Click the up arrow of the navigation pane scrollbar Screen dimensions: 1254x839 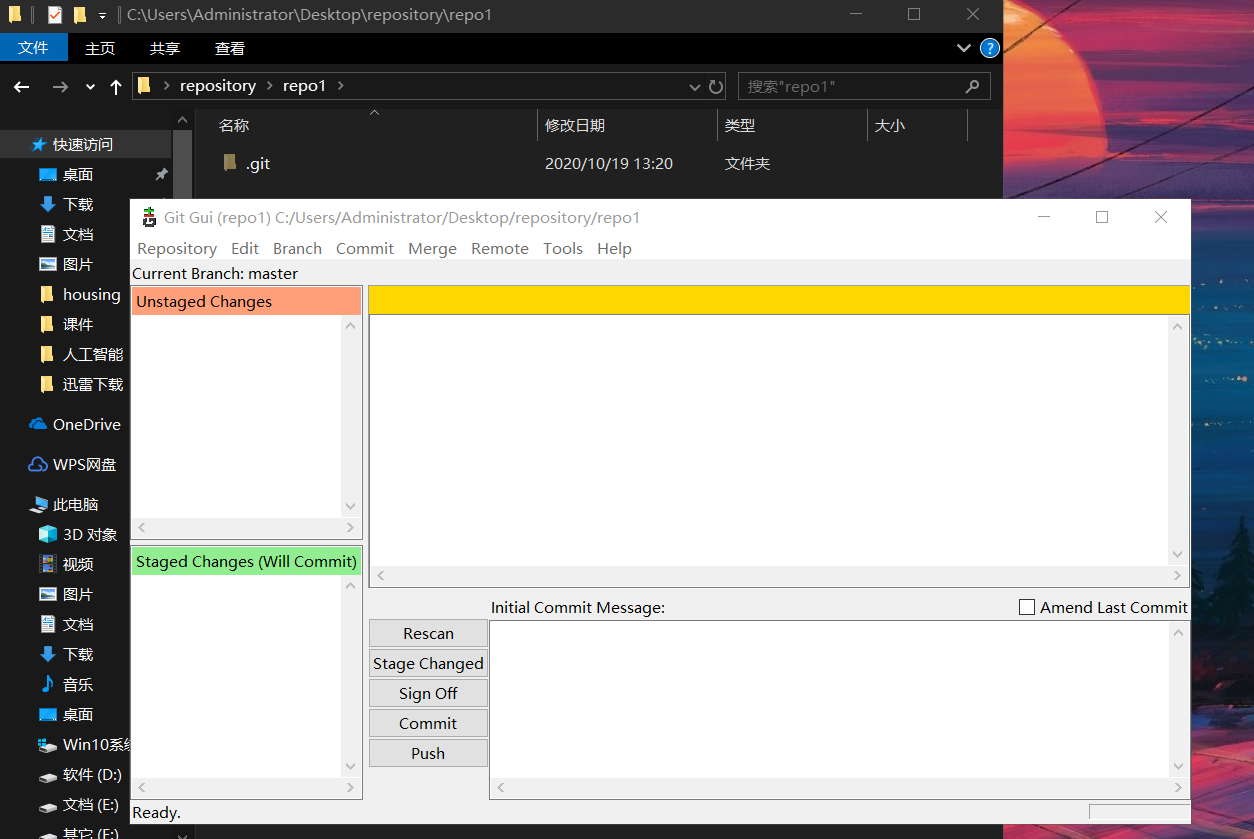pyautogui.click(x=182, y=119)
